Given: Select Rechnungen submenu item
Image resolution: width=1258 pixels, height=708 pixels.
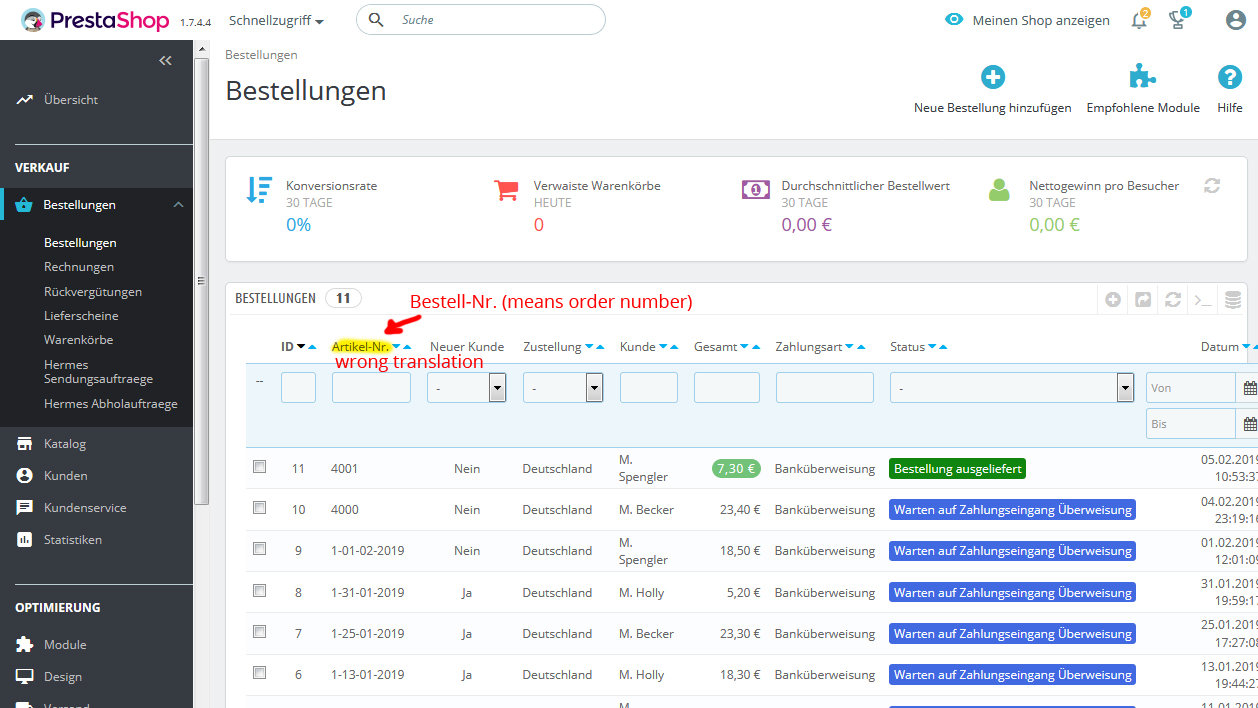Looking at the screenshot, I should tap(79, 267).
